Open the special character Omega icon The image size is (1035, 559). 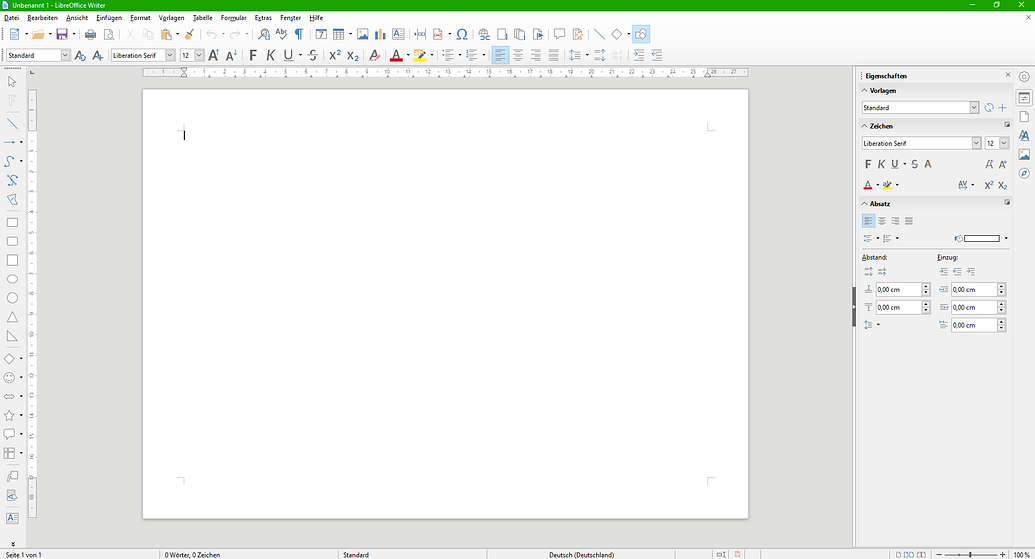click(462, 34)
